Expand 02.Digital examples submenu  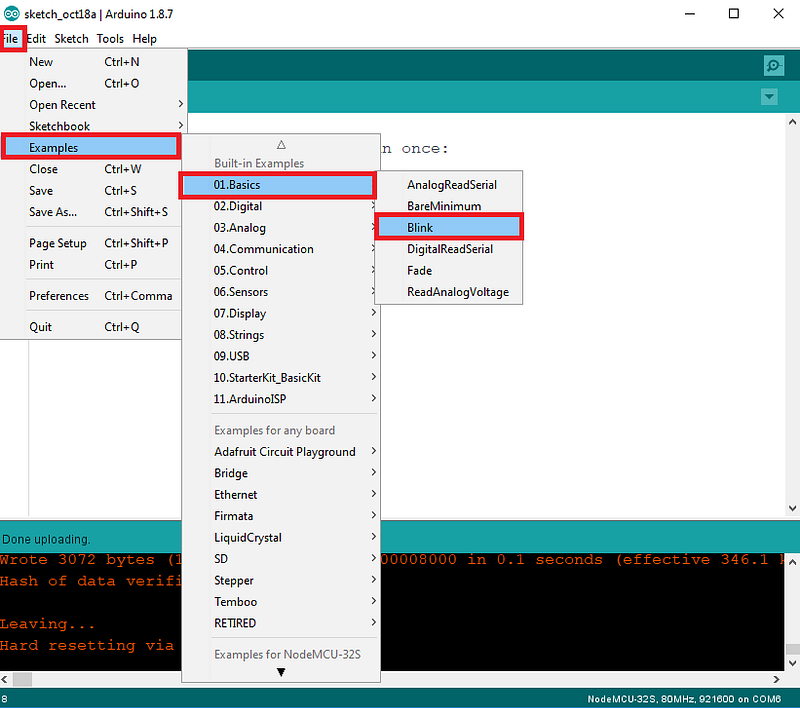tap(281, 206)
